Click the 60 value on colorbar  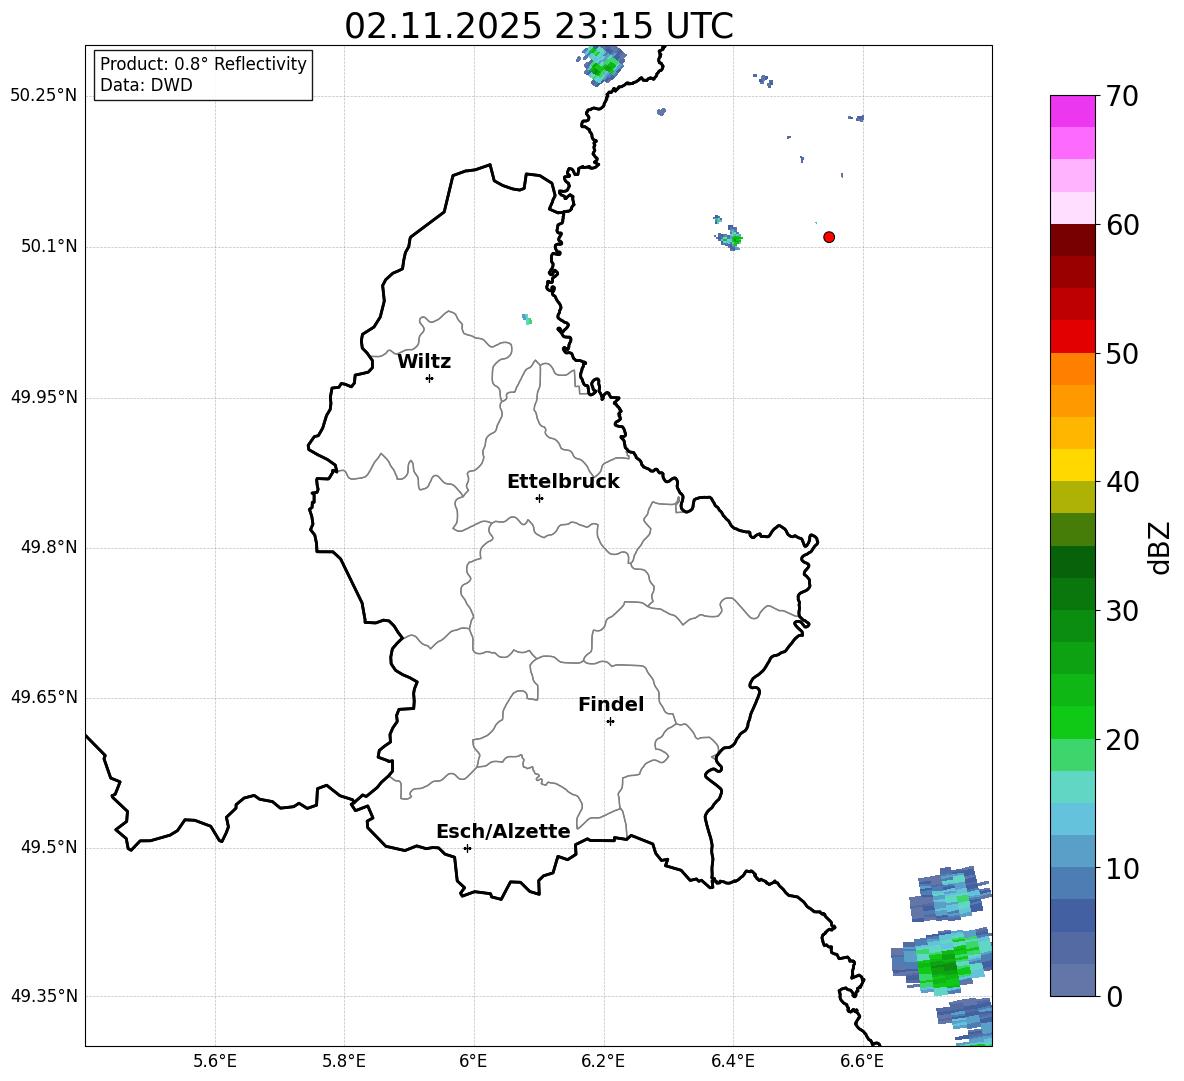1122,224
